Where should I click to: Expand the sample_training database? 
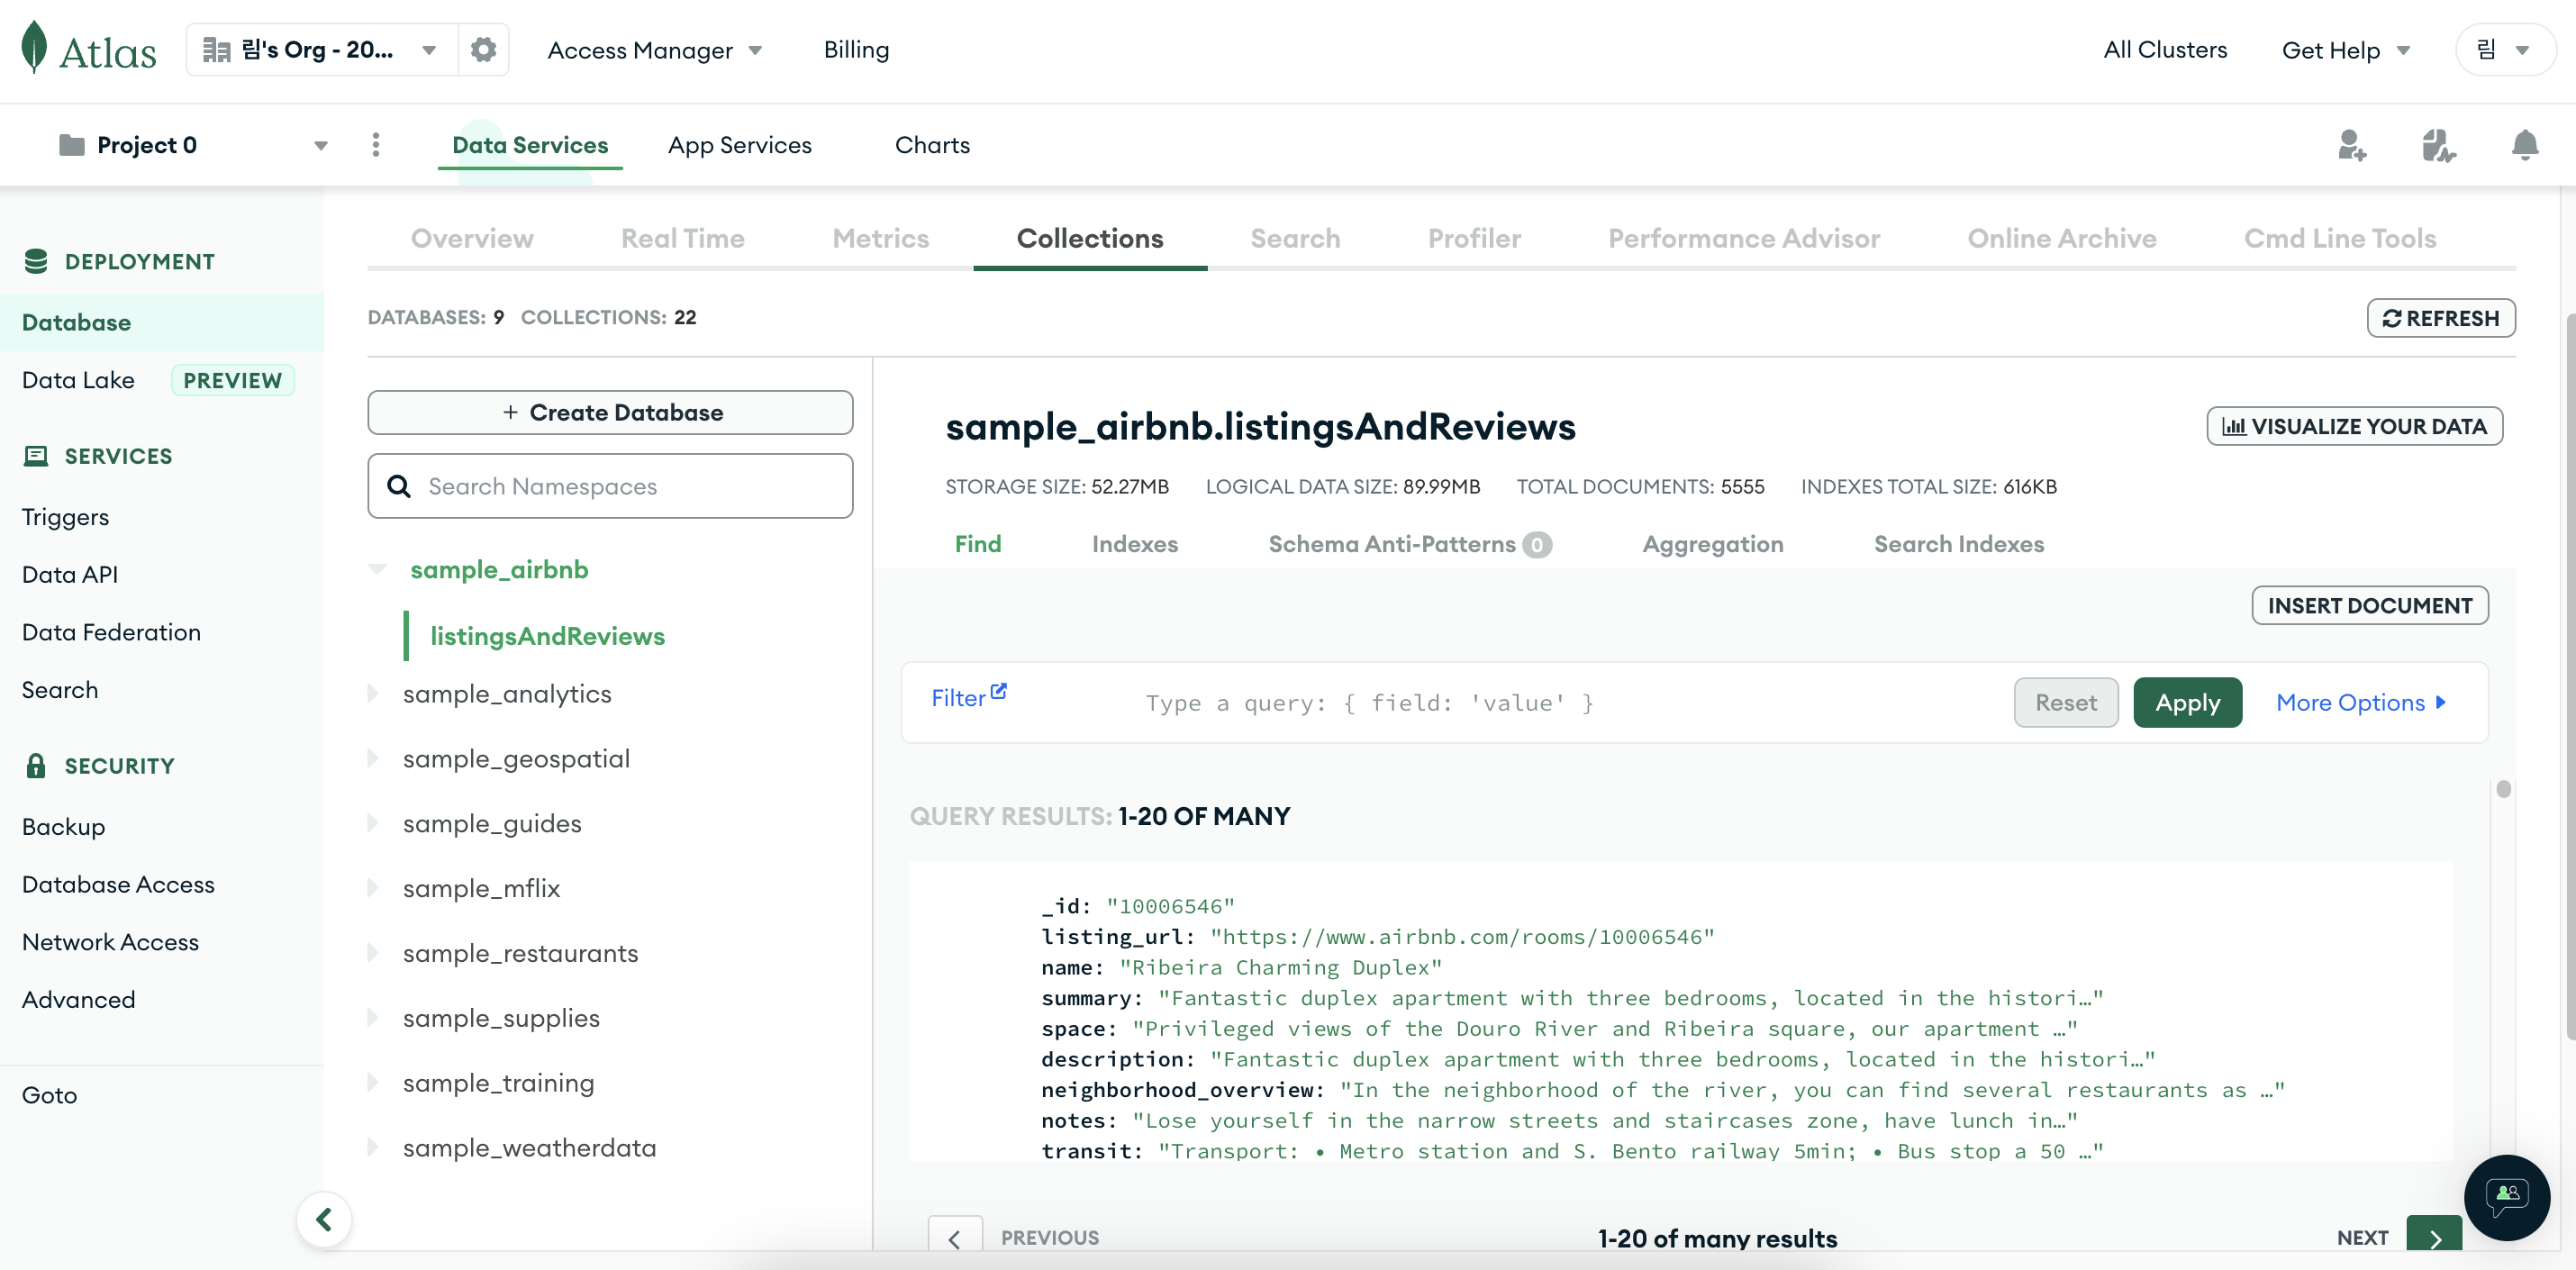[373, 1082]
